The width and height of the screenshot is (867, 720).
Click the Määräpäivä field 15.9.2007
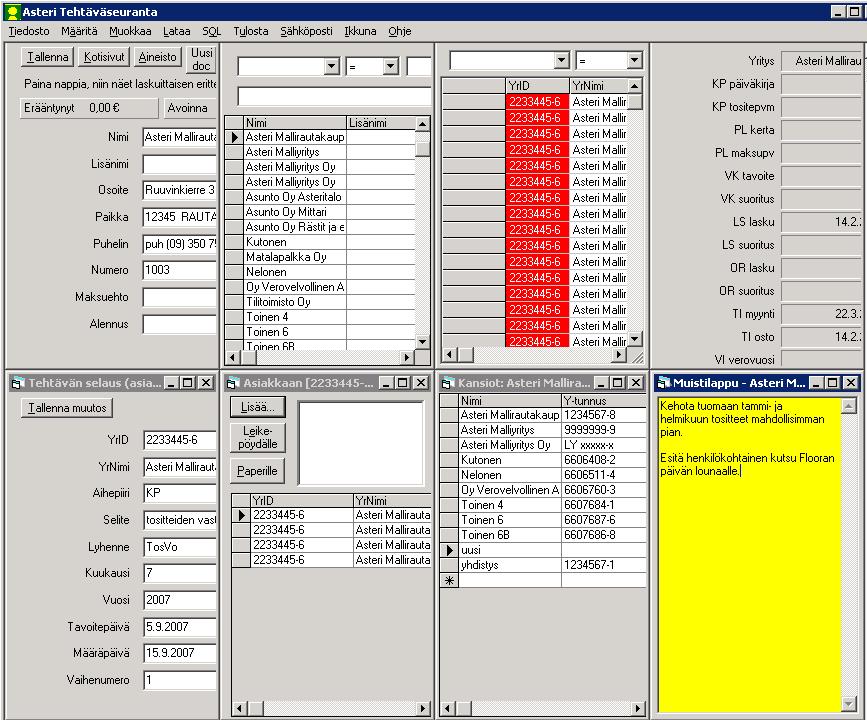(x=180, y=653)
